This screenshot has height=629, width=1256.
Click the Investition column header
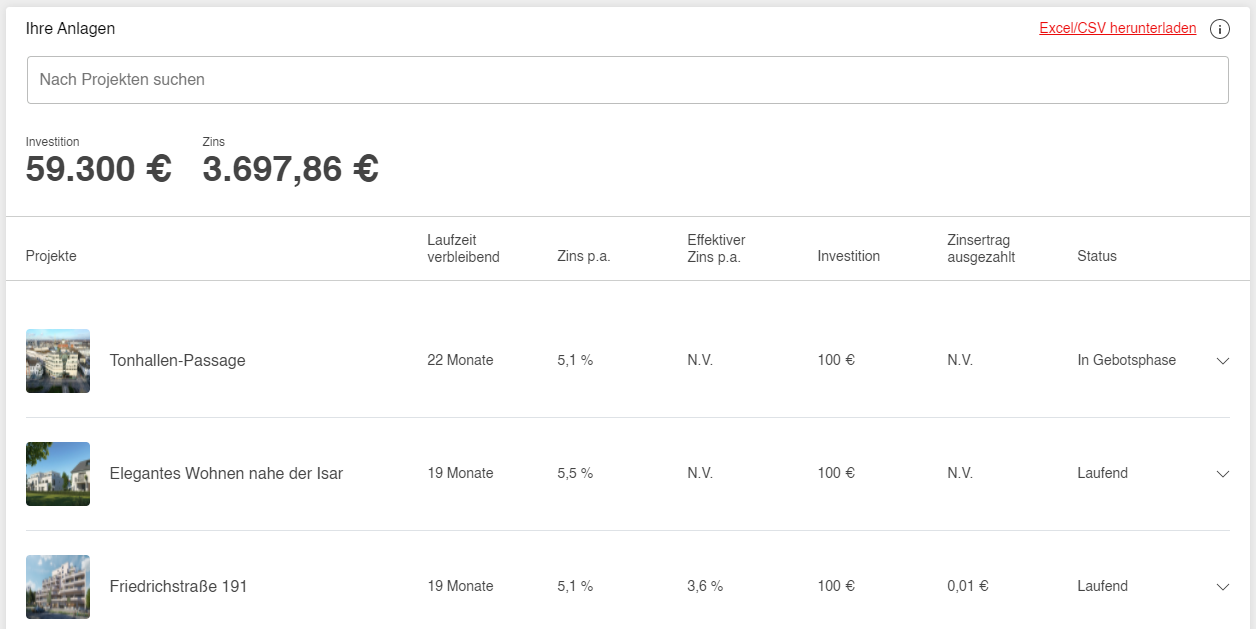pos(848,256)
